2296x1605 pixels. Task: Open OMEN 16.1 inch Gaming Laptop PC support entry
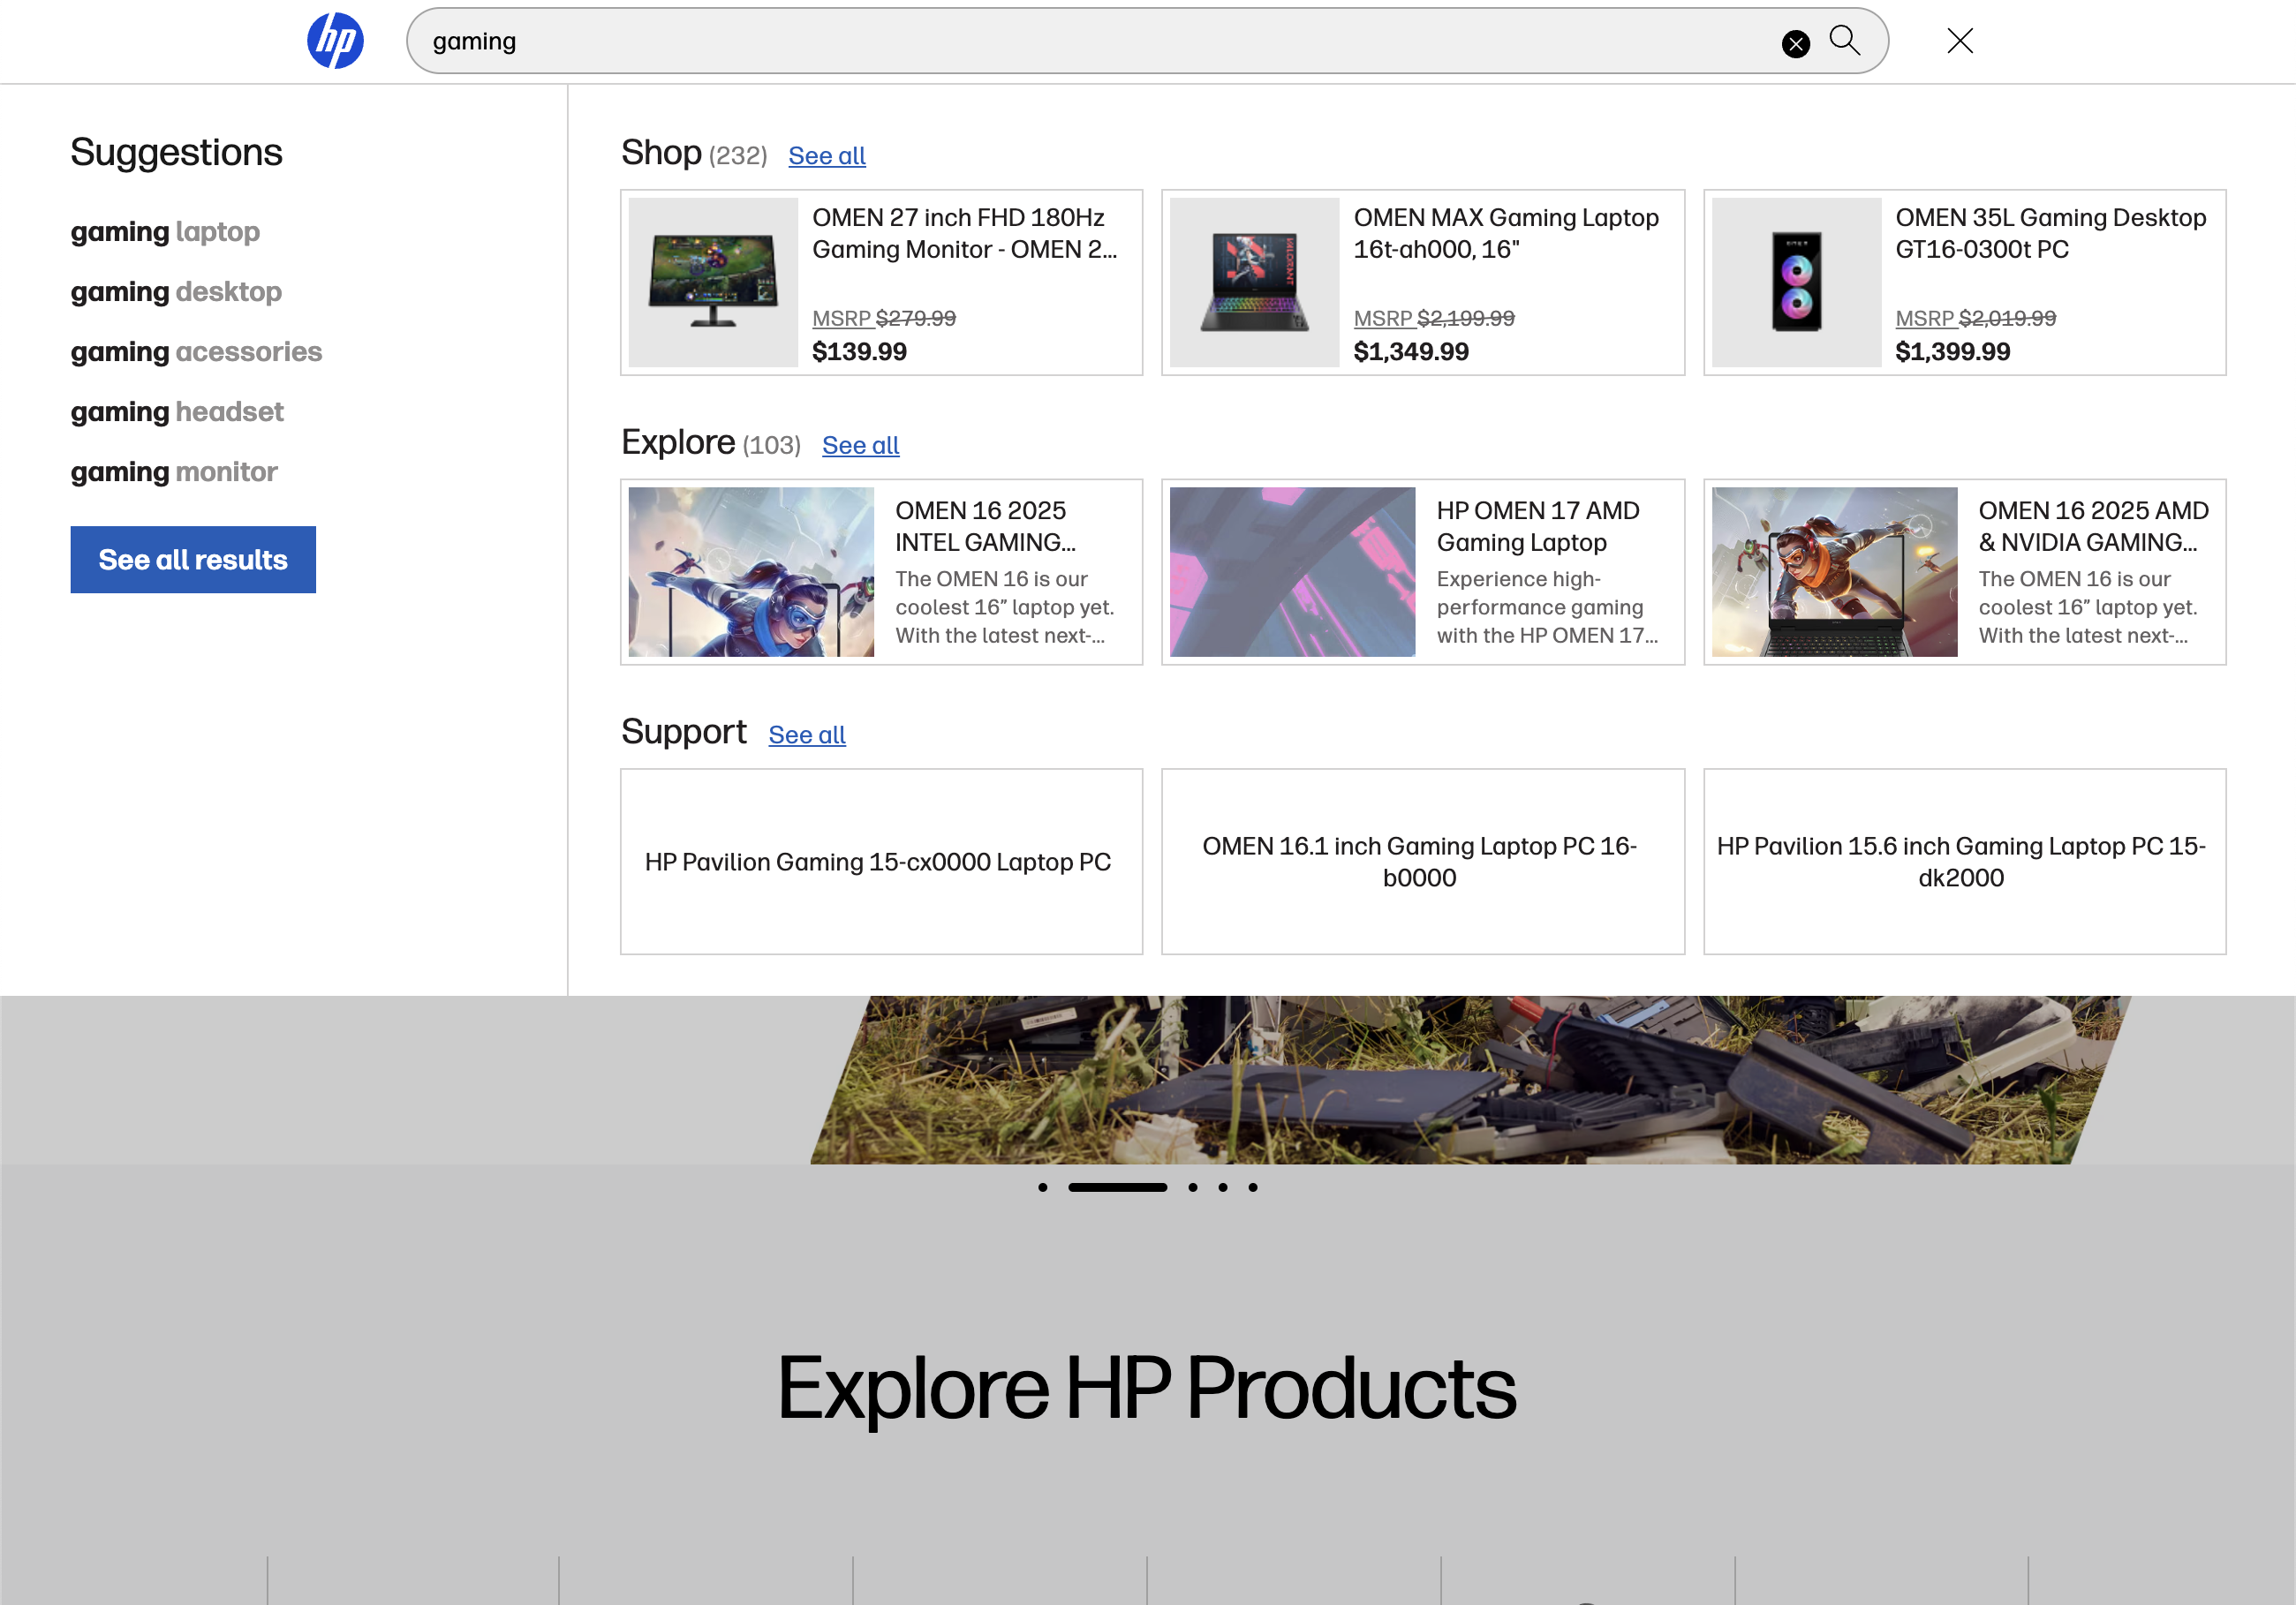[x=1421, y=861]
